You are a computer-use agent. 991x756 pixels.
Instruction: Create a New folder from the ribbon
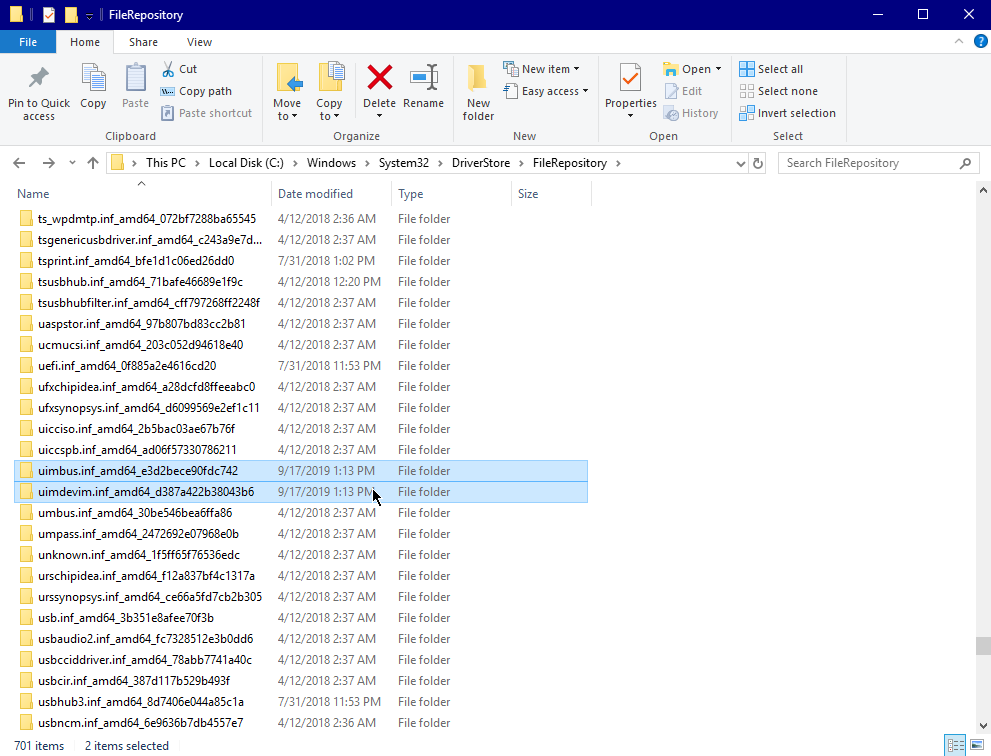(478, 92)
